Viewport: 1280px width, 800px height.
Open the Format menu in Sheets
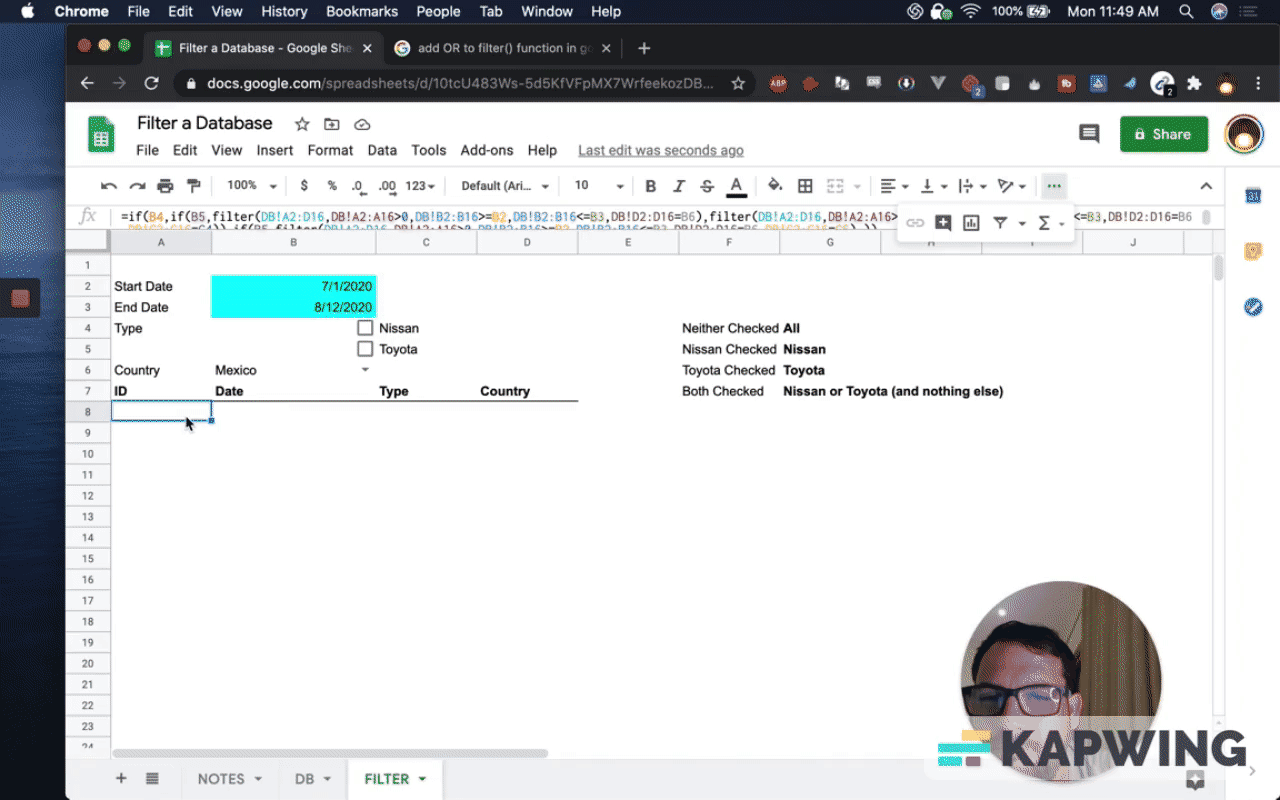coord(330,150)
